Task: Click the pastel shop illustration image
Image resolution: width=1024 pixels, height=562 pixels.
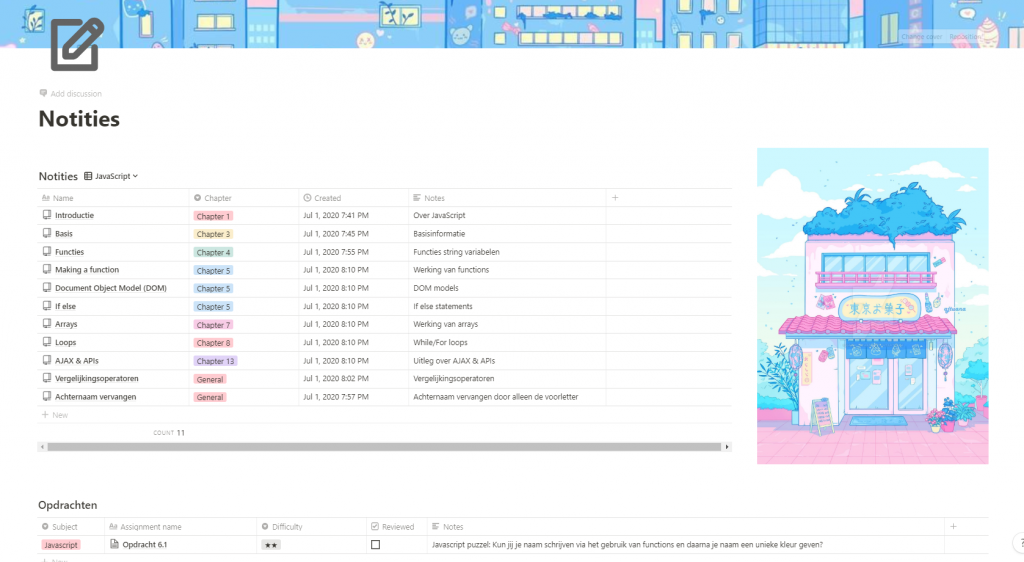Action: pos(872,306)
